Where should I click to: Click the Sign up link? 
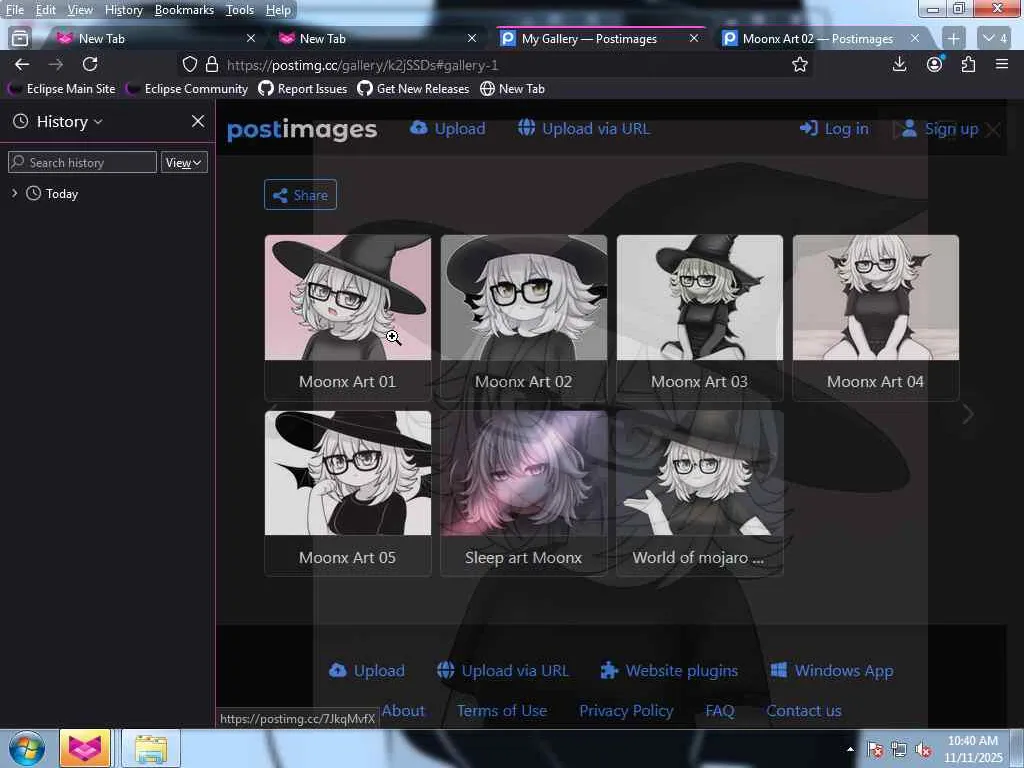tap(940, 129)
